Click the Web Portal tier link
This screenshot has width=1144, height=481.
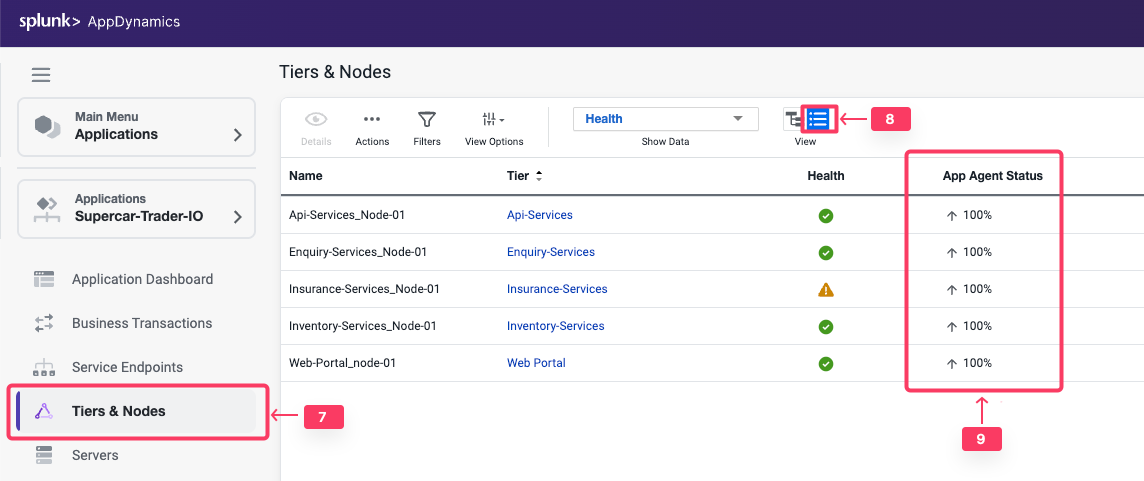(x=536, y=363)
